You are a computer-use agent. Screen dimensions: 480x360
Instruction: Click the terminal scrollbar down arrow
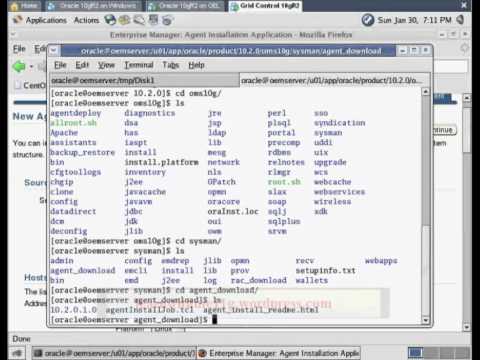pos(425,320)
